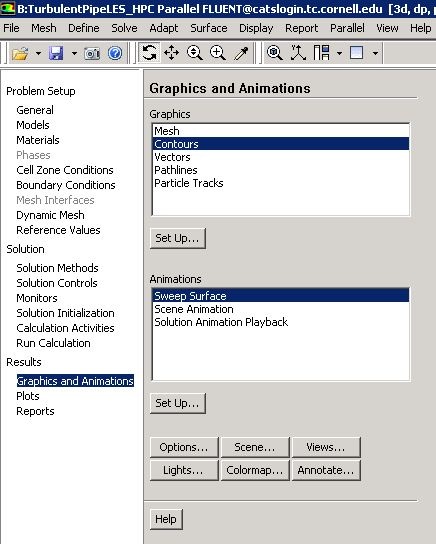Open the Surface menu

208,28
